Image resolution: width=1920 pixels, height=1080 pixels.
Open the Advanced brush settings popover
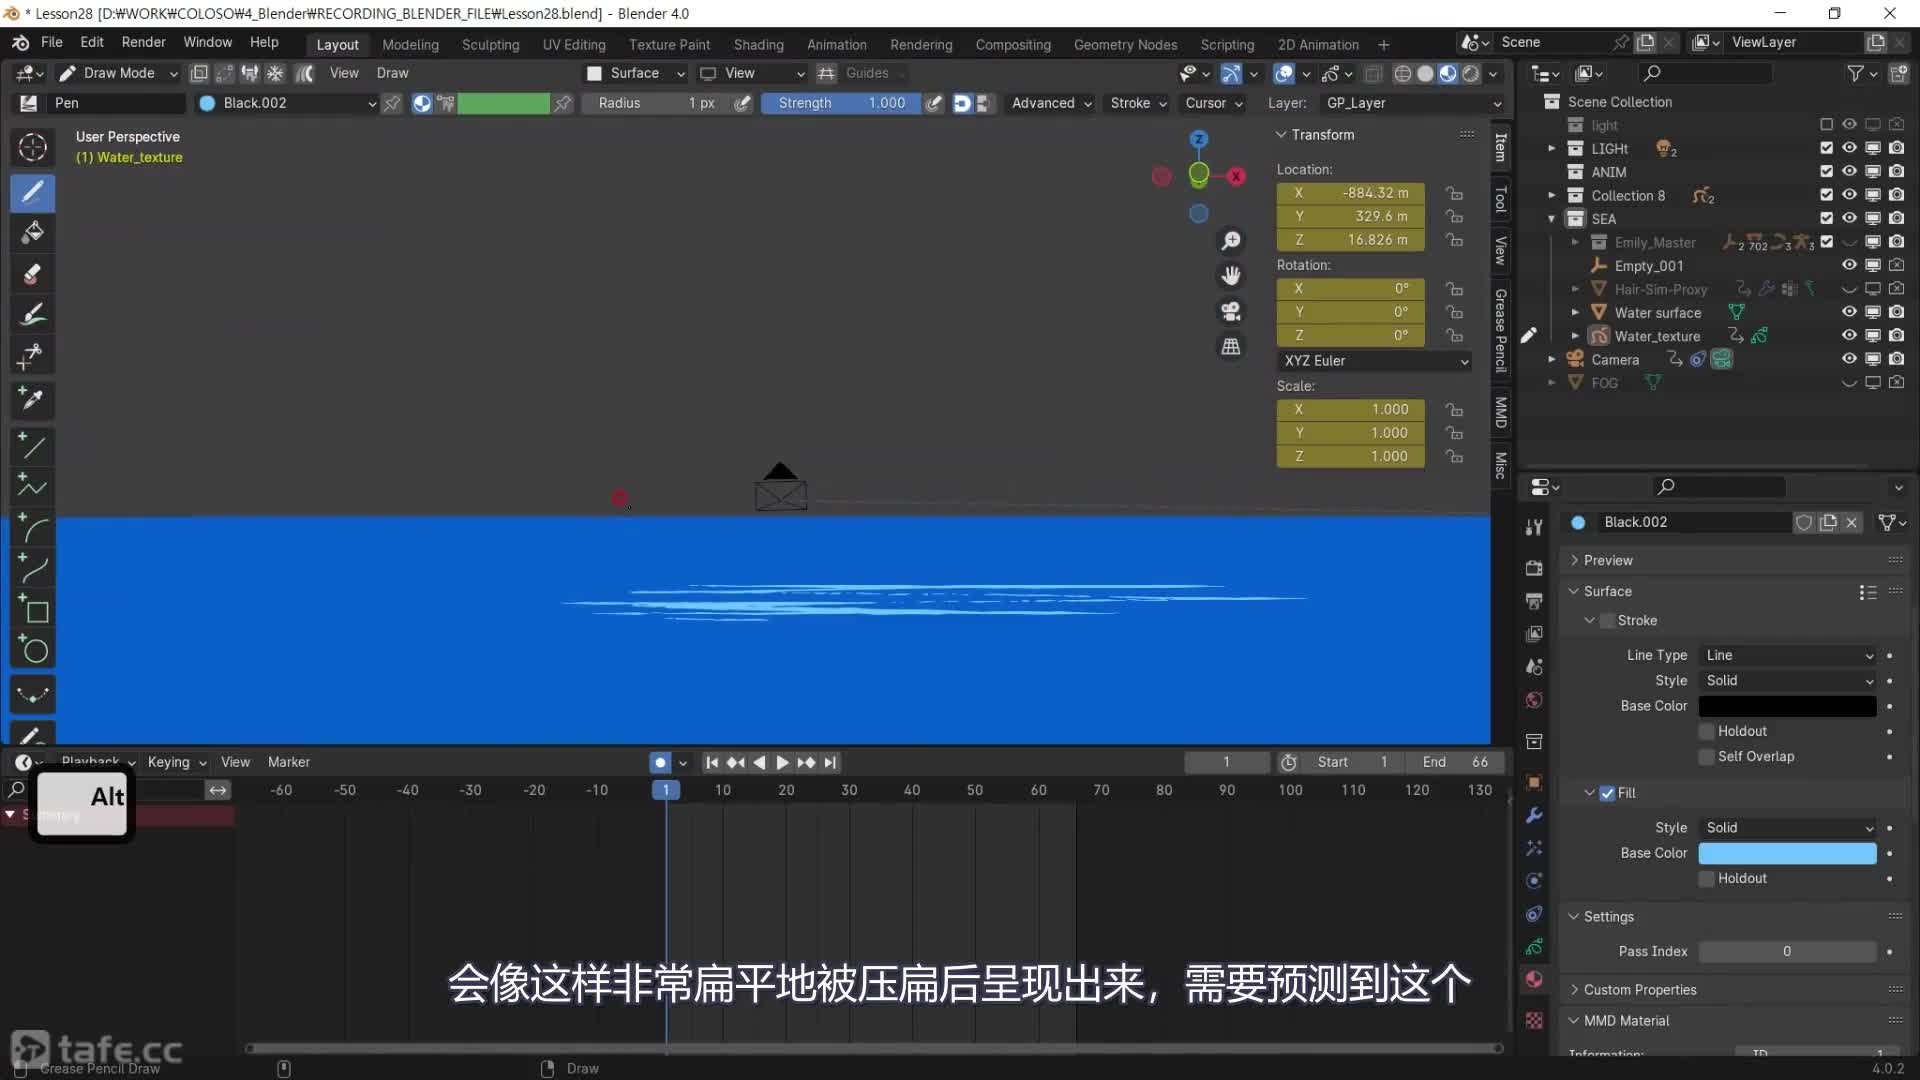tap(1050, 103)
